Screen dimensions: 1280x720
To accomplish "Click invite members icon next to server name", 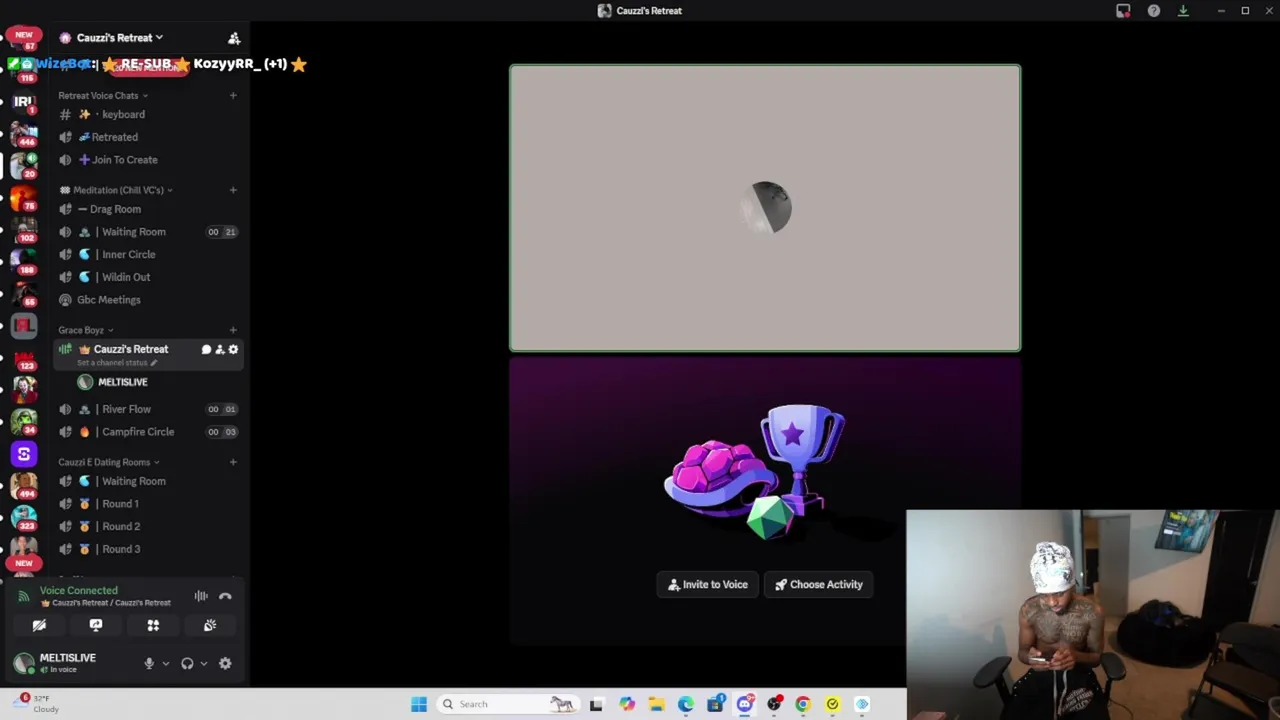I will click(234, 38).
